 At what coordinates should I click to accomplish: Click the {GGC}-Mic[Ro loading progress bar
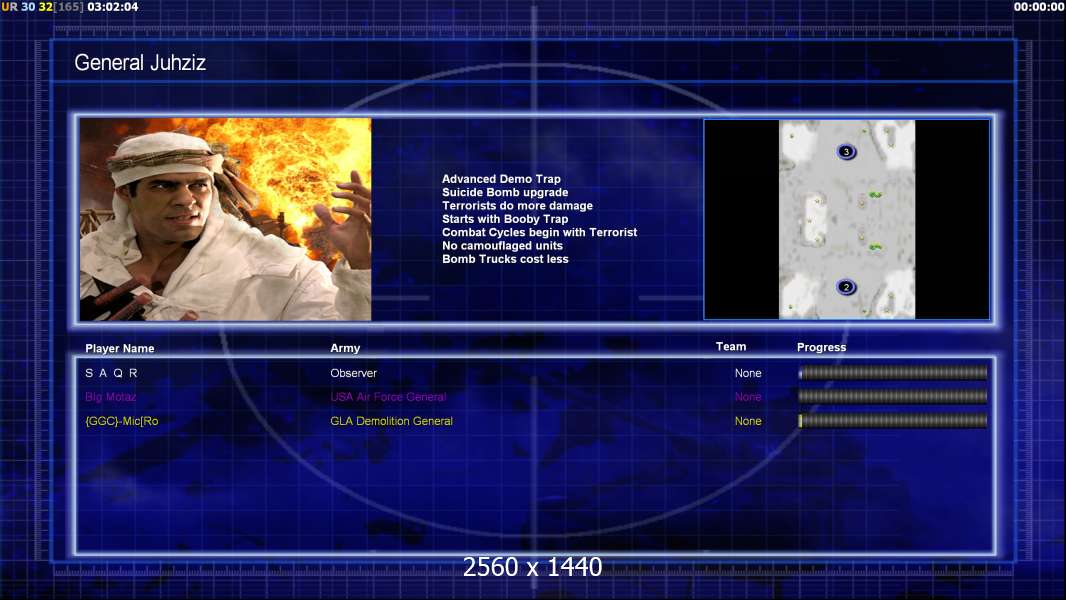pos(893,421)
